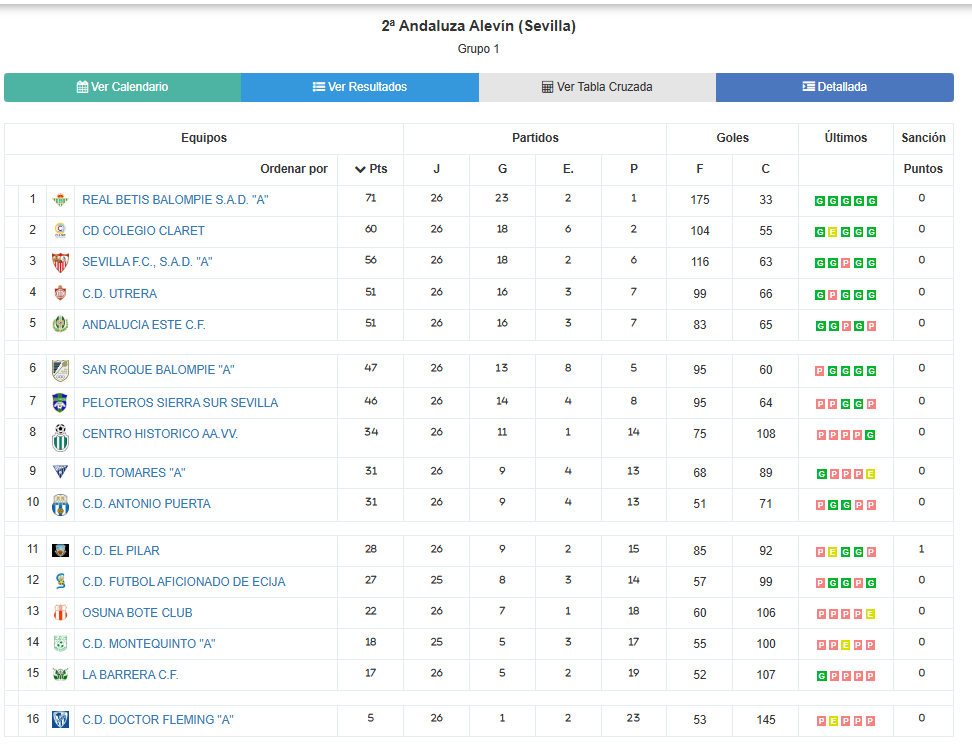Viewport: 972px width, 745px height.
Task: Click the La Barrera C.F. crest
Action: [60, 674]
